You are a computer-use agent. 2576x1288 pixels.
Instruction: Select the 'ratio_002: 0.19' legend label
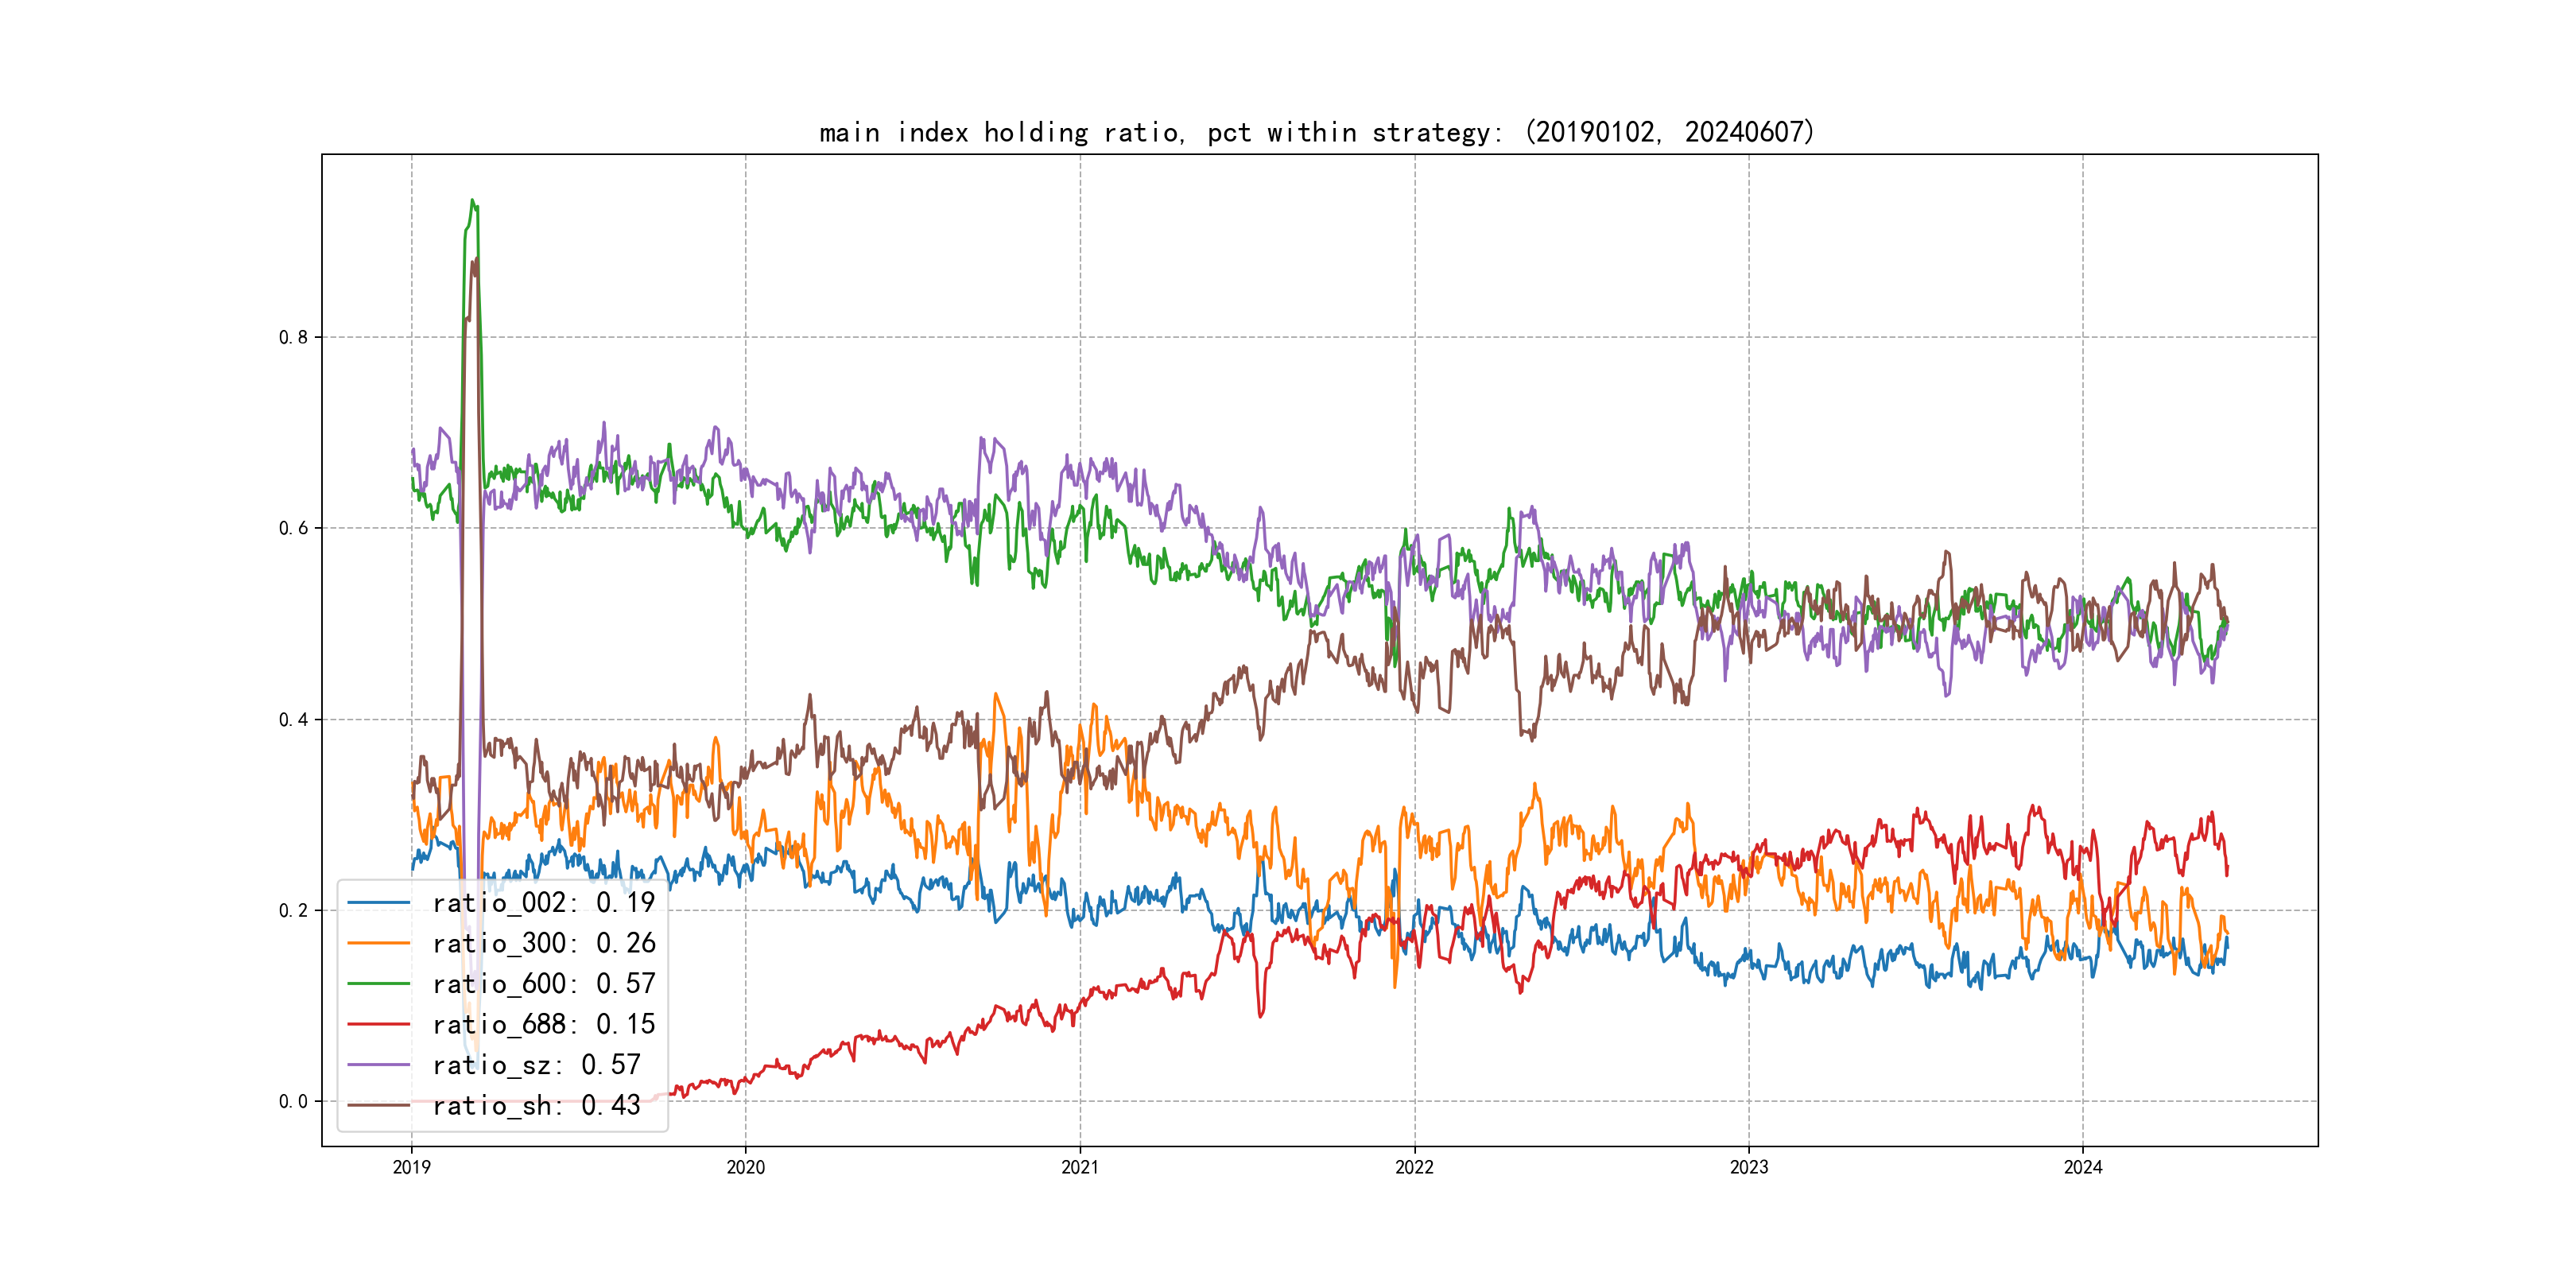click(x=543, y=903)
